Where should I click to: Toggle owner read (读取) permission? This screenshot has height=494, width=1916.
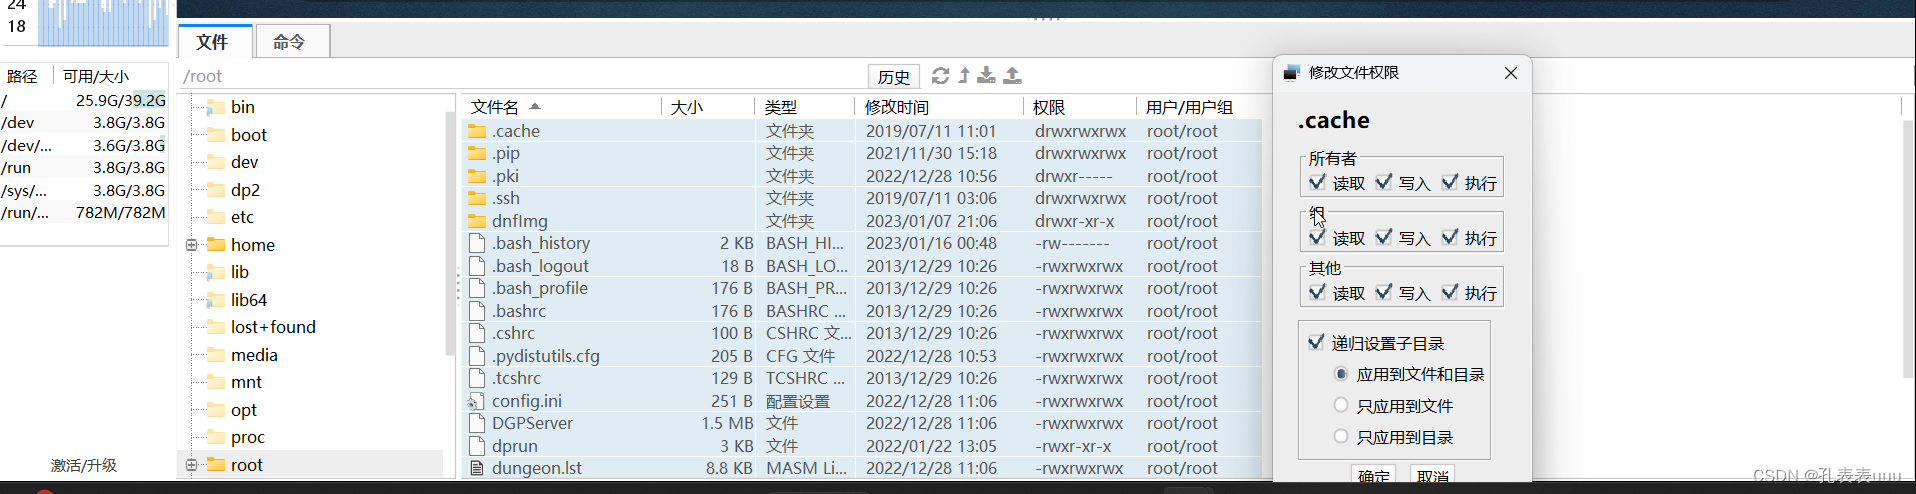pos(1317,182)
